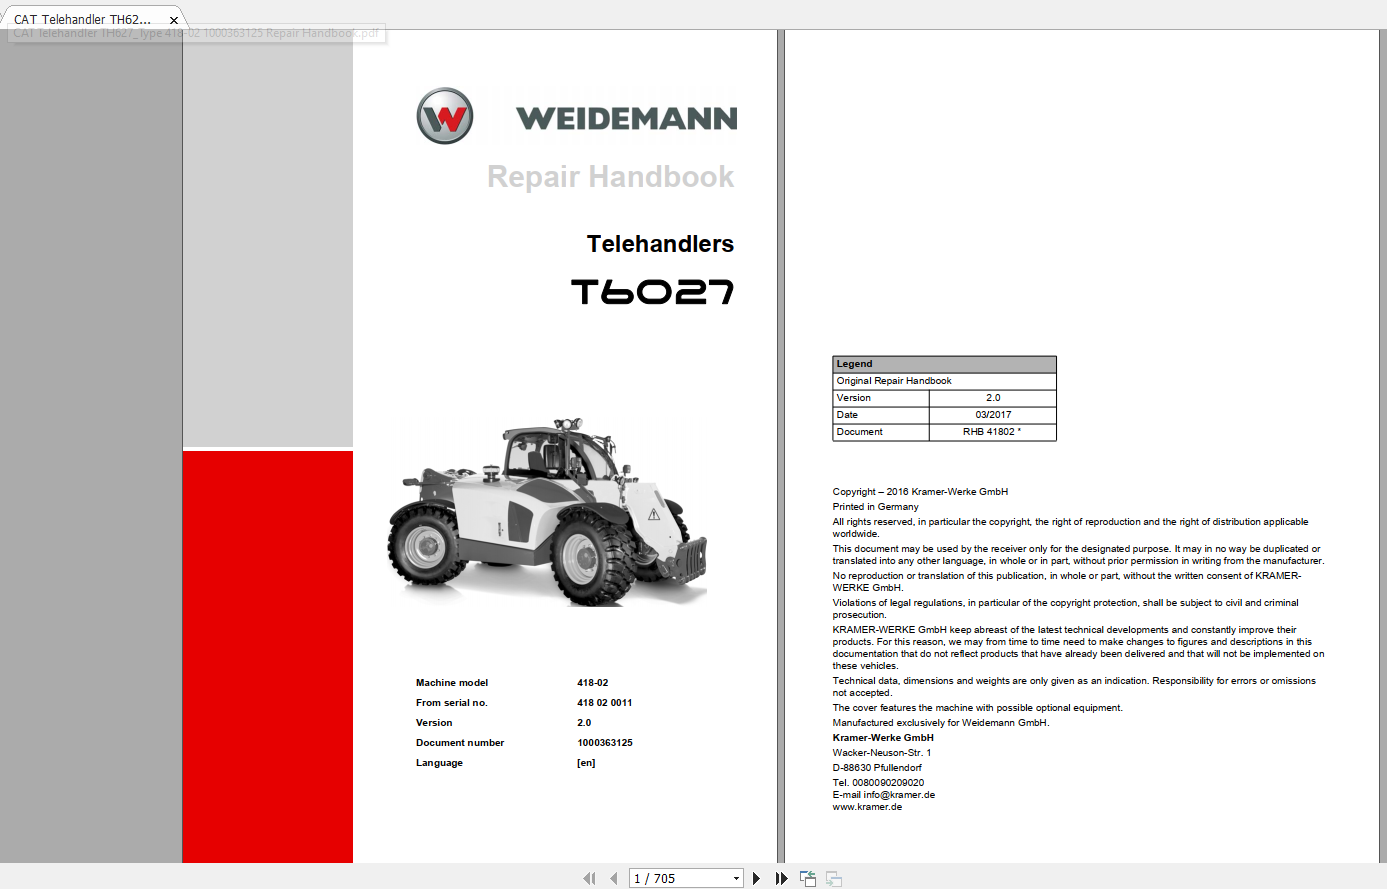Click Manufactured exclusively for Weidemann GmbH line

(941, 723)
